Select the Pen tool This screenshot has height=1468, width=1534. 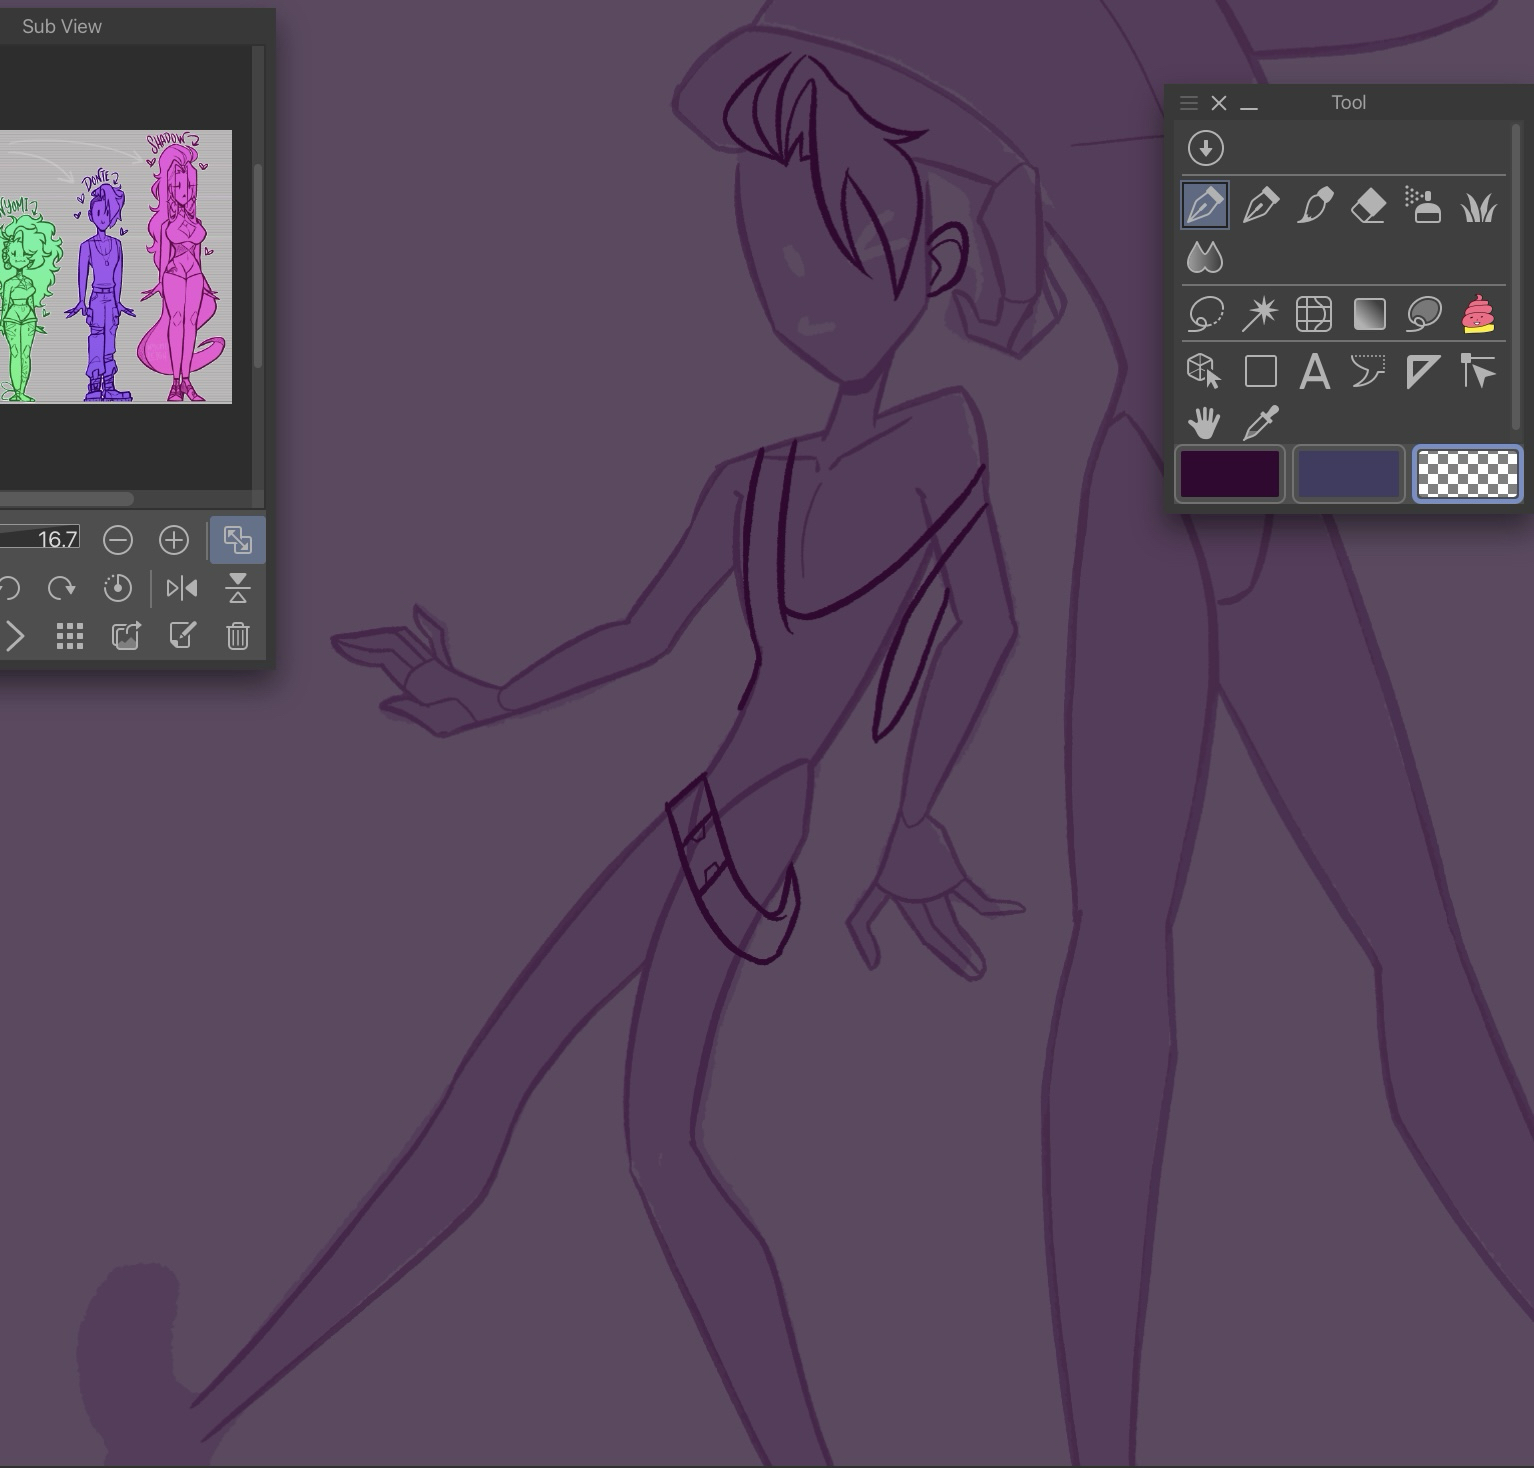click(1204, 206)
